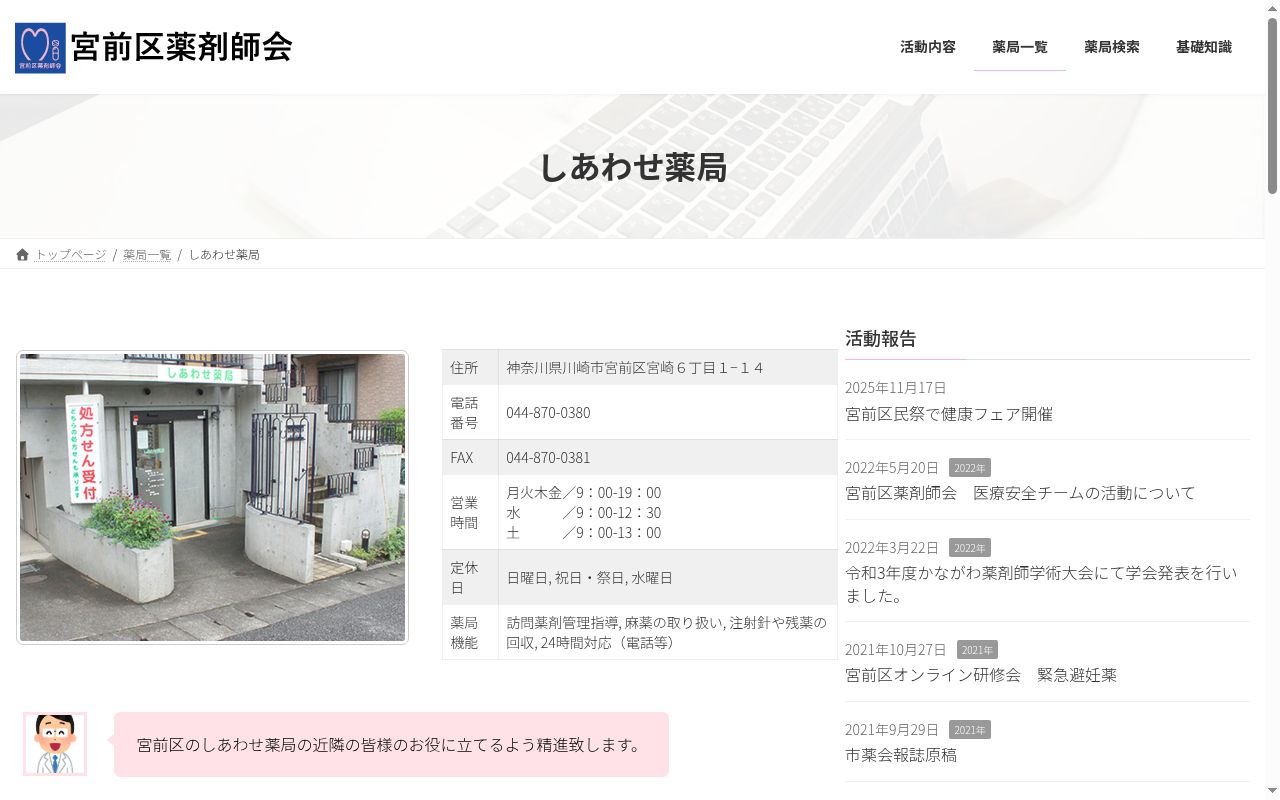This screenshot has width=1280, height=800.
Task: Click the date 2025年11月17日
Action: (896, 388)
